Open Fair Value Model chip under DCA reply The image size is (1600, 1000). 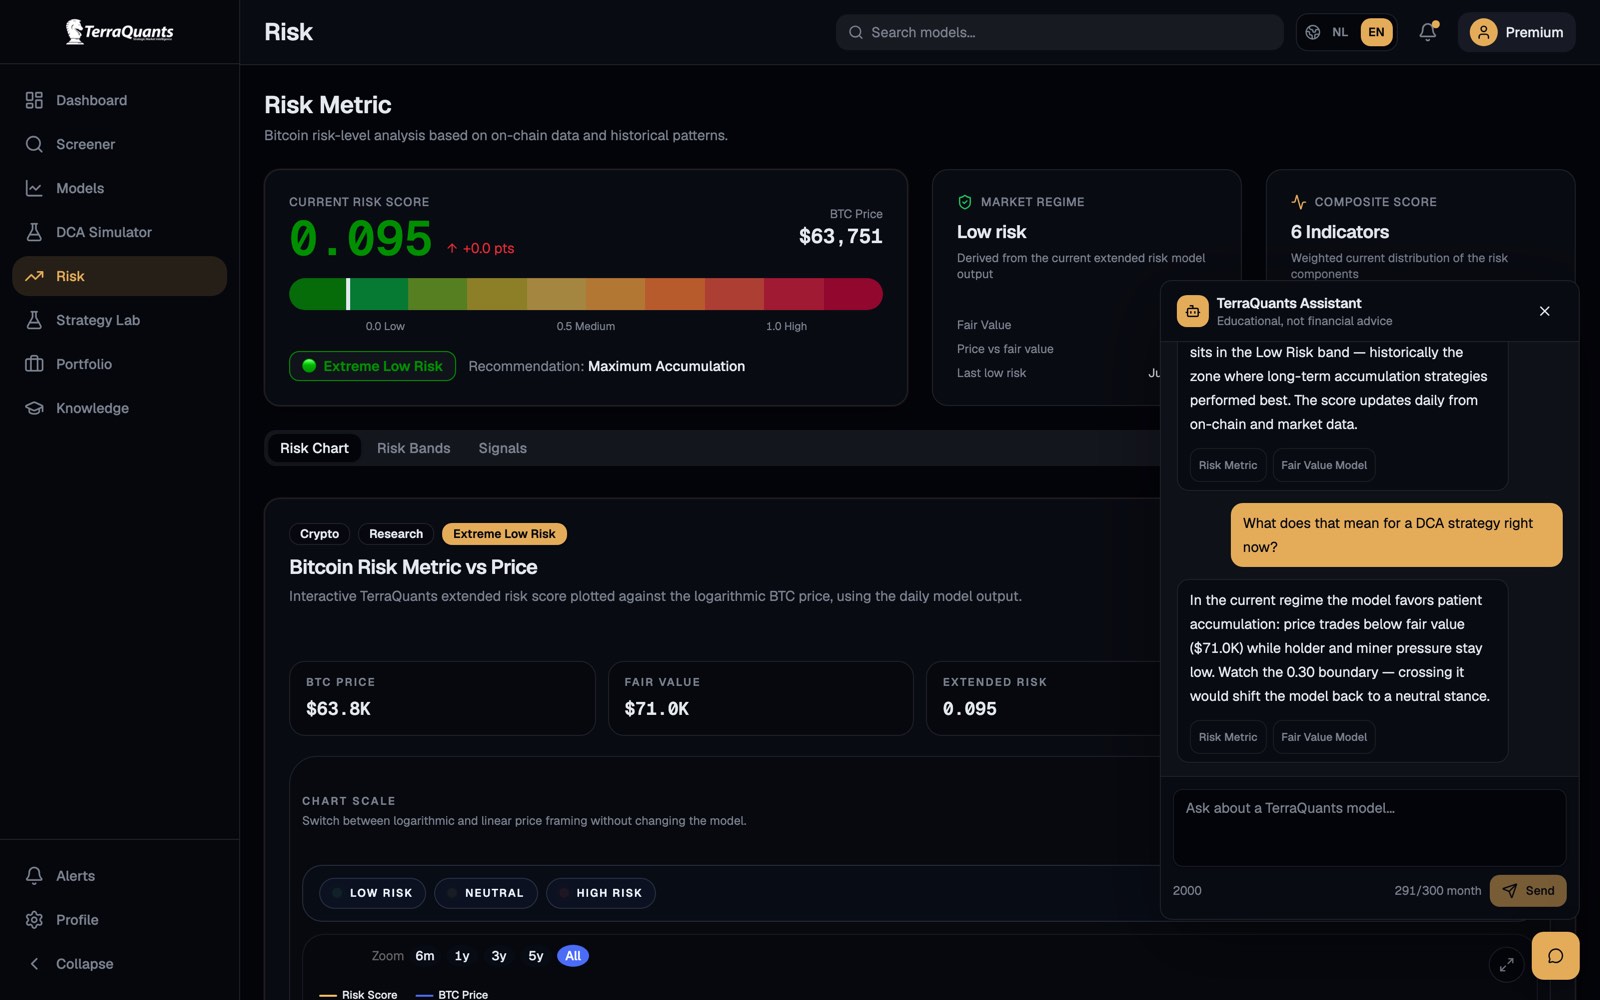coord(1324,737)
